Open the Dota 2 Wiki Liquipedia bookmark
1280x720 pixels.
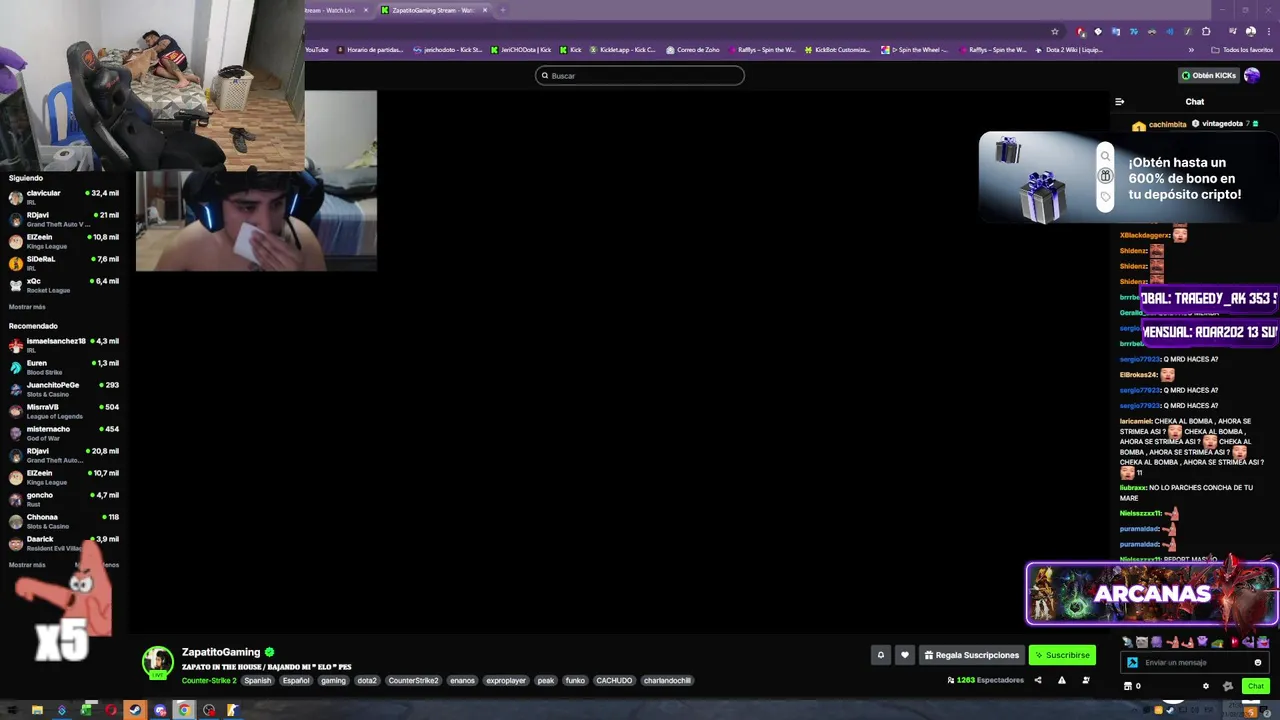click(1068, 49)
